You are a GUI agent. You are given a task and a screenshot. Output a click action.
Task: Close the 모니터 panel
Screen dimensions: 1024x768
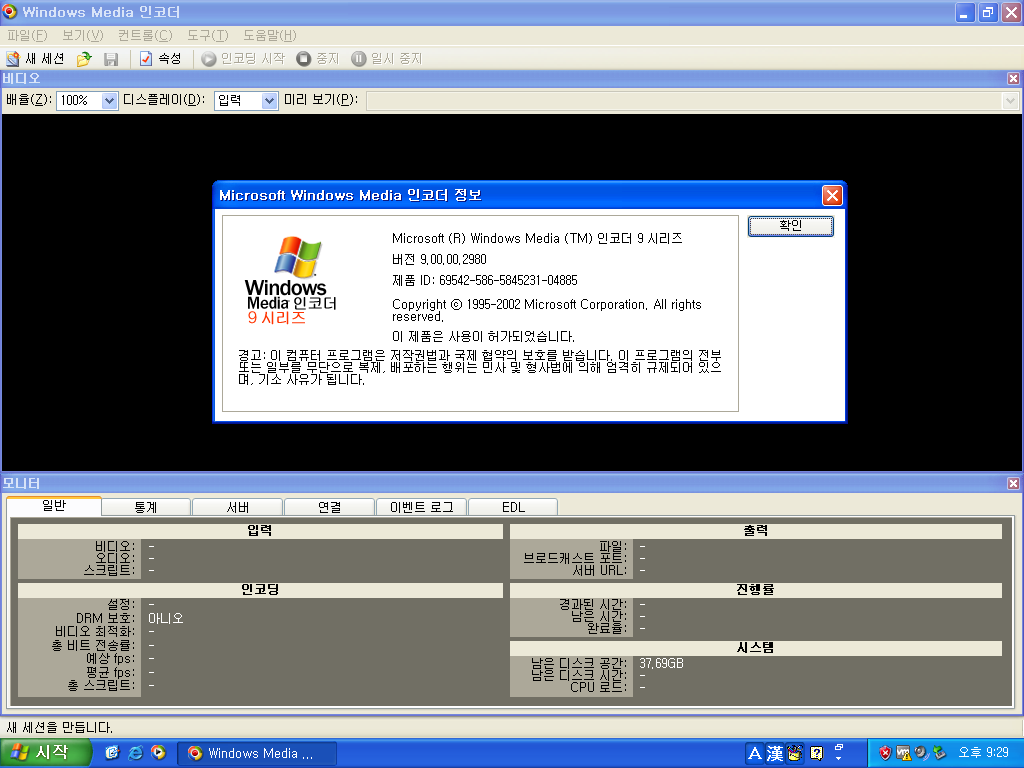tap(1013, 483)
